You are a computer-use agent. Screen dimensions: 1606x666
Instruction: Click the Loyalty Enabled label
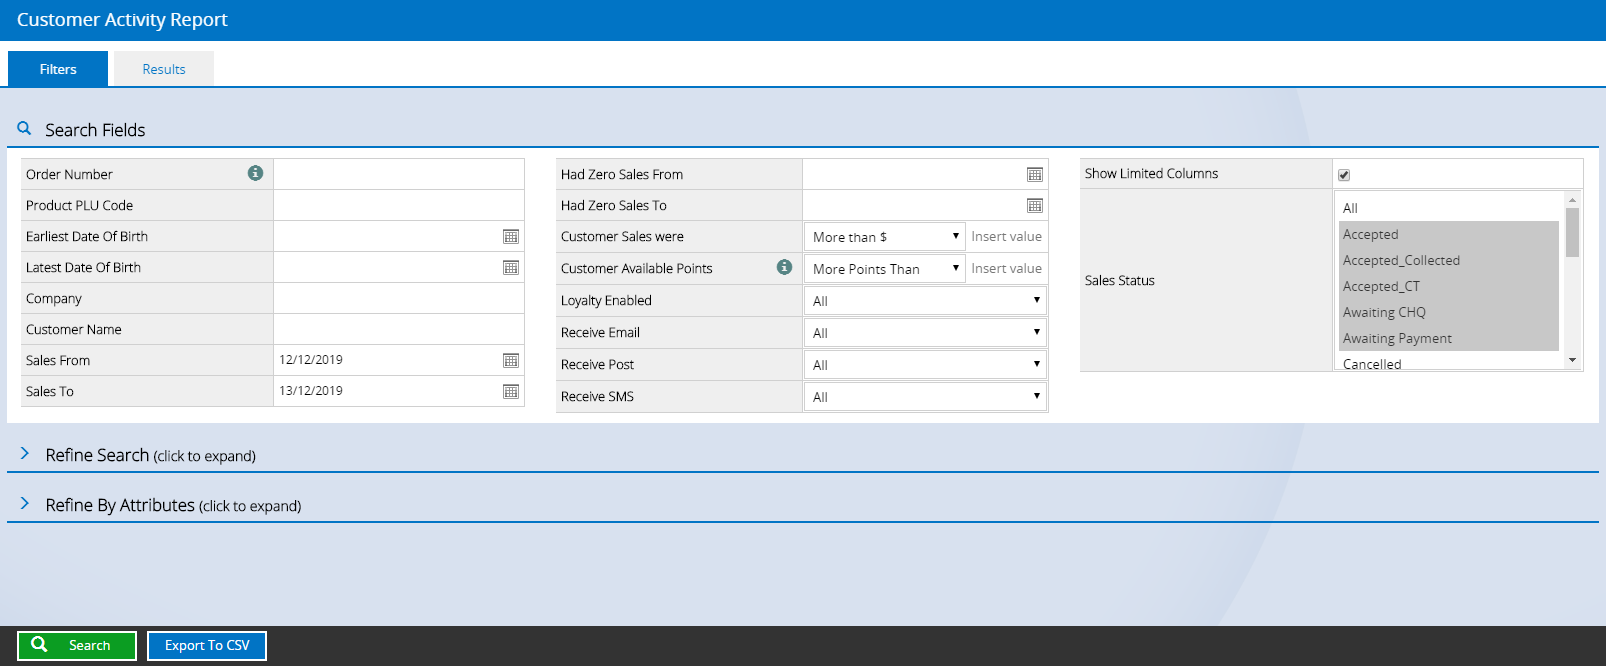coord(606,301)
